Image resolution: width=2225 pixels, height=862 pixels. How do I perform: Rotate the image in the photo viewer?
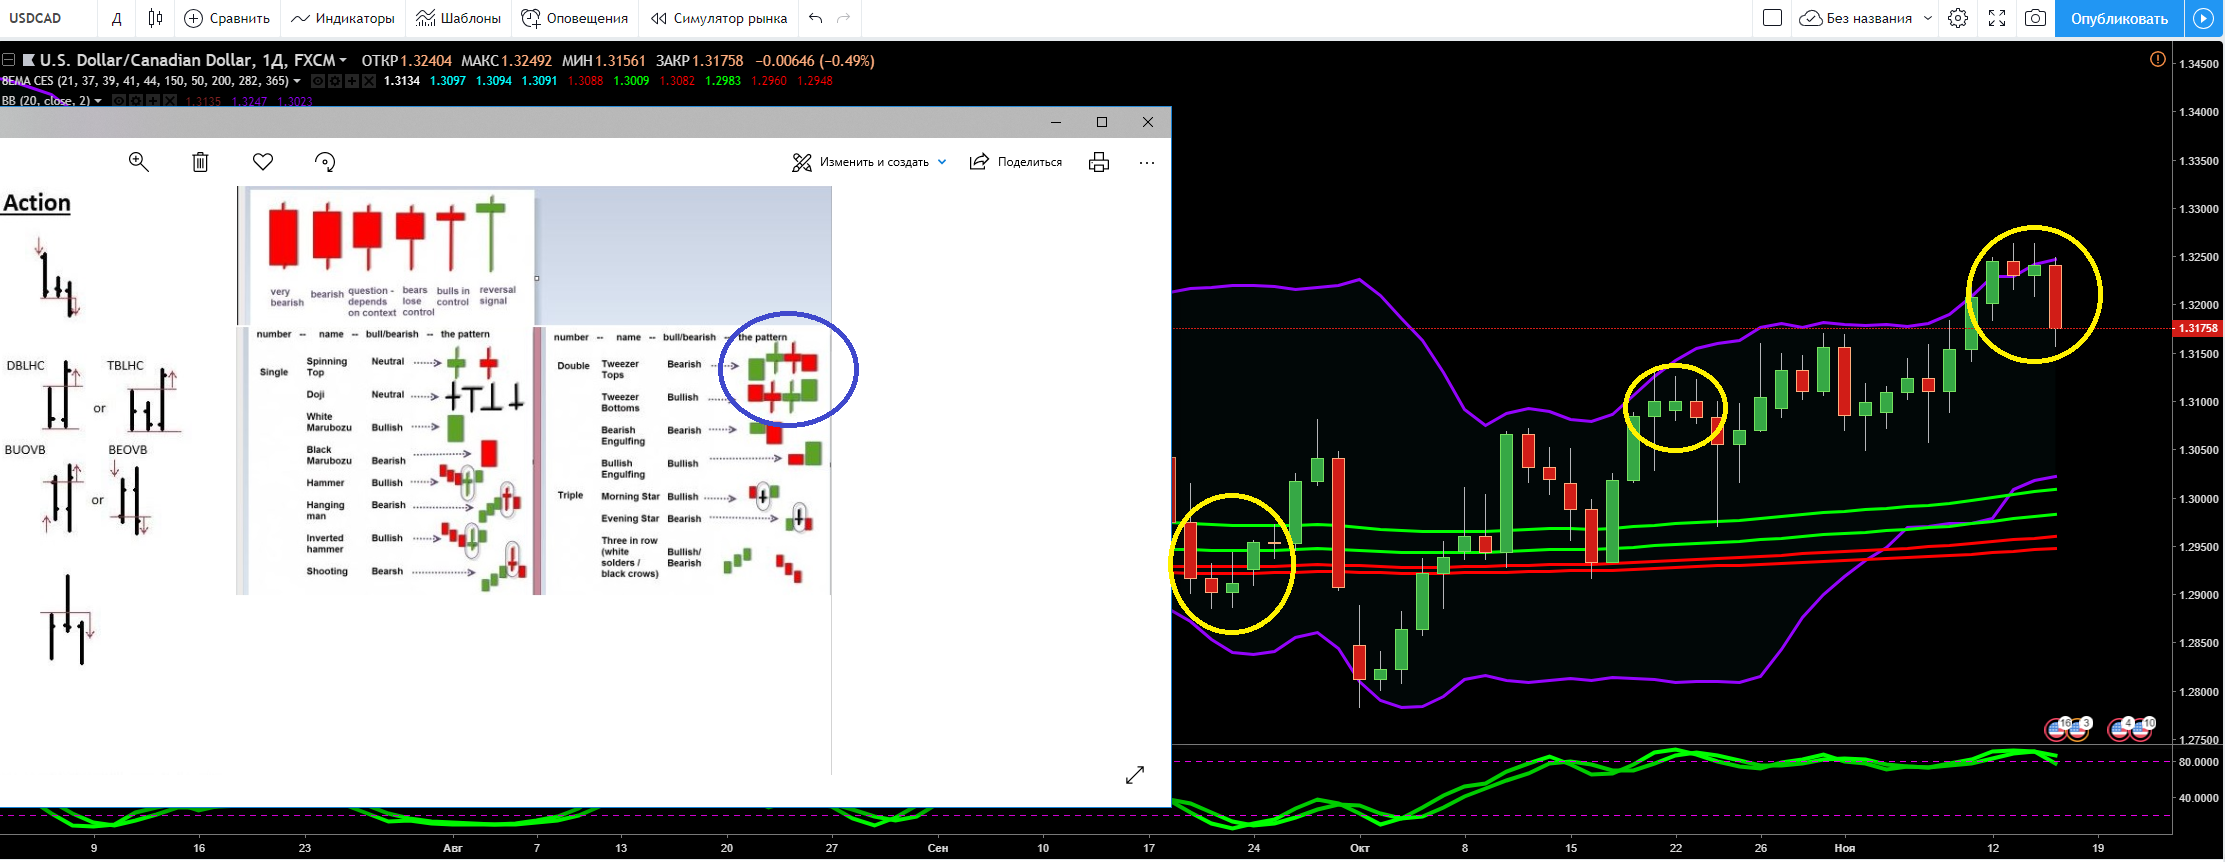[325, 162]
